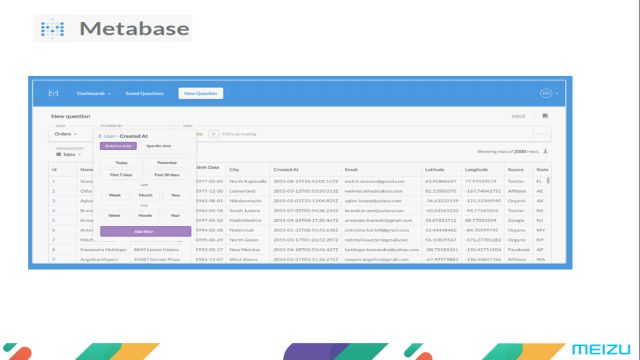Open Saved Questions

click(144, 93)
